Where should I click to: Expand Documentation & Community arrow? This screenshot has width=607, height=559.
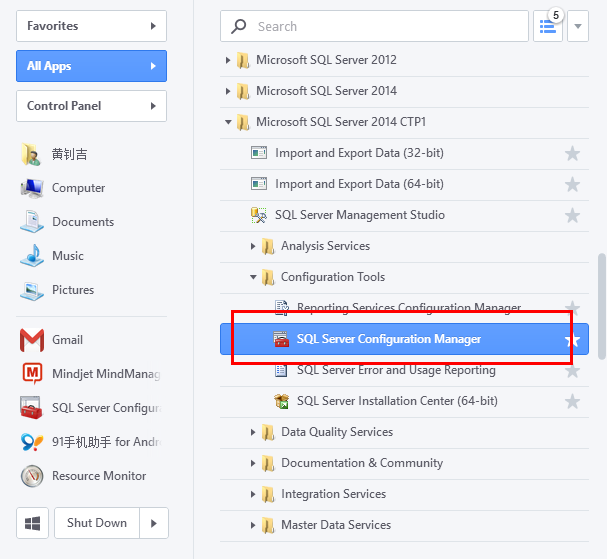tap(253, 463)
